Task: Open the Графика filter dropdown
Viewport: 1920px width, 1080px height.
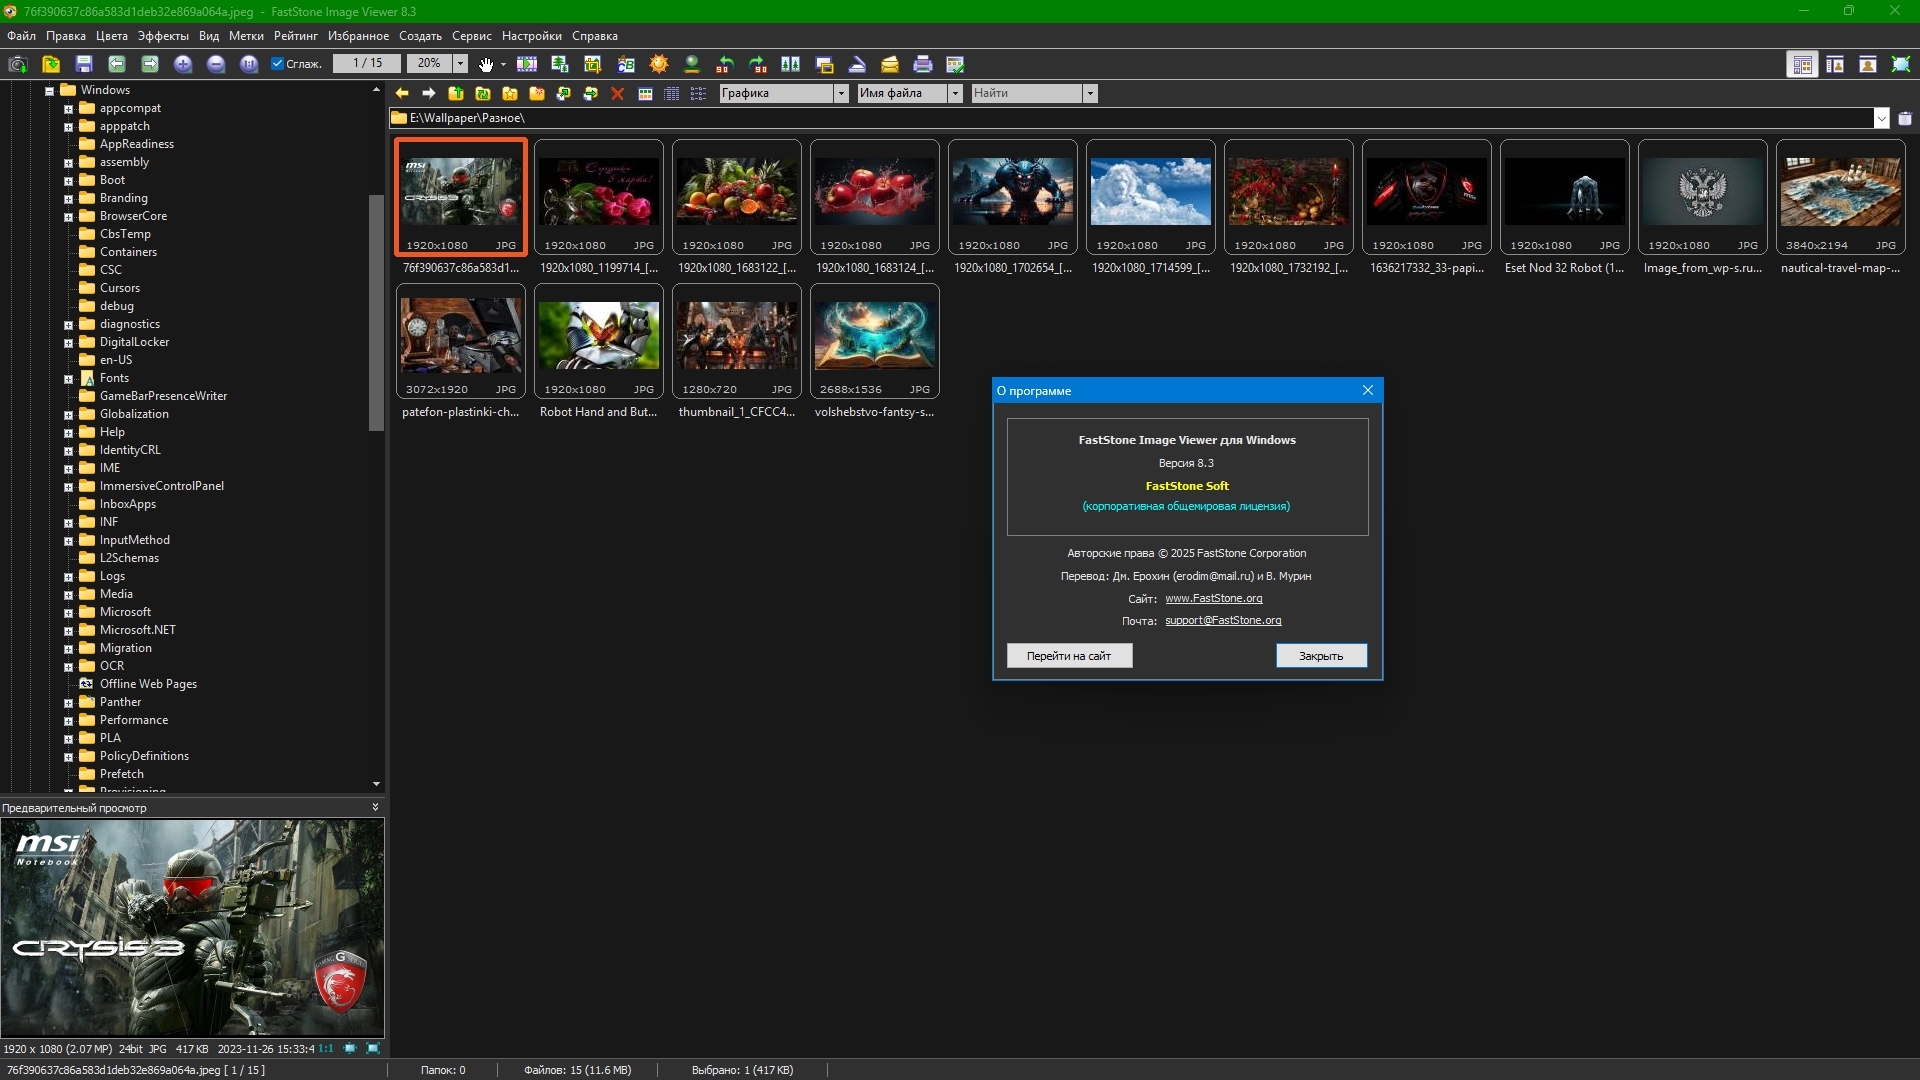Action: coord(841,93)
